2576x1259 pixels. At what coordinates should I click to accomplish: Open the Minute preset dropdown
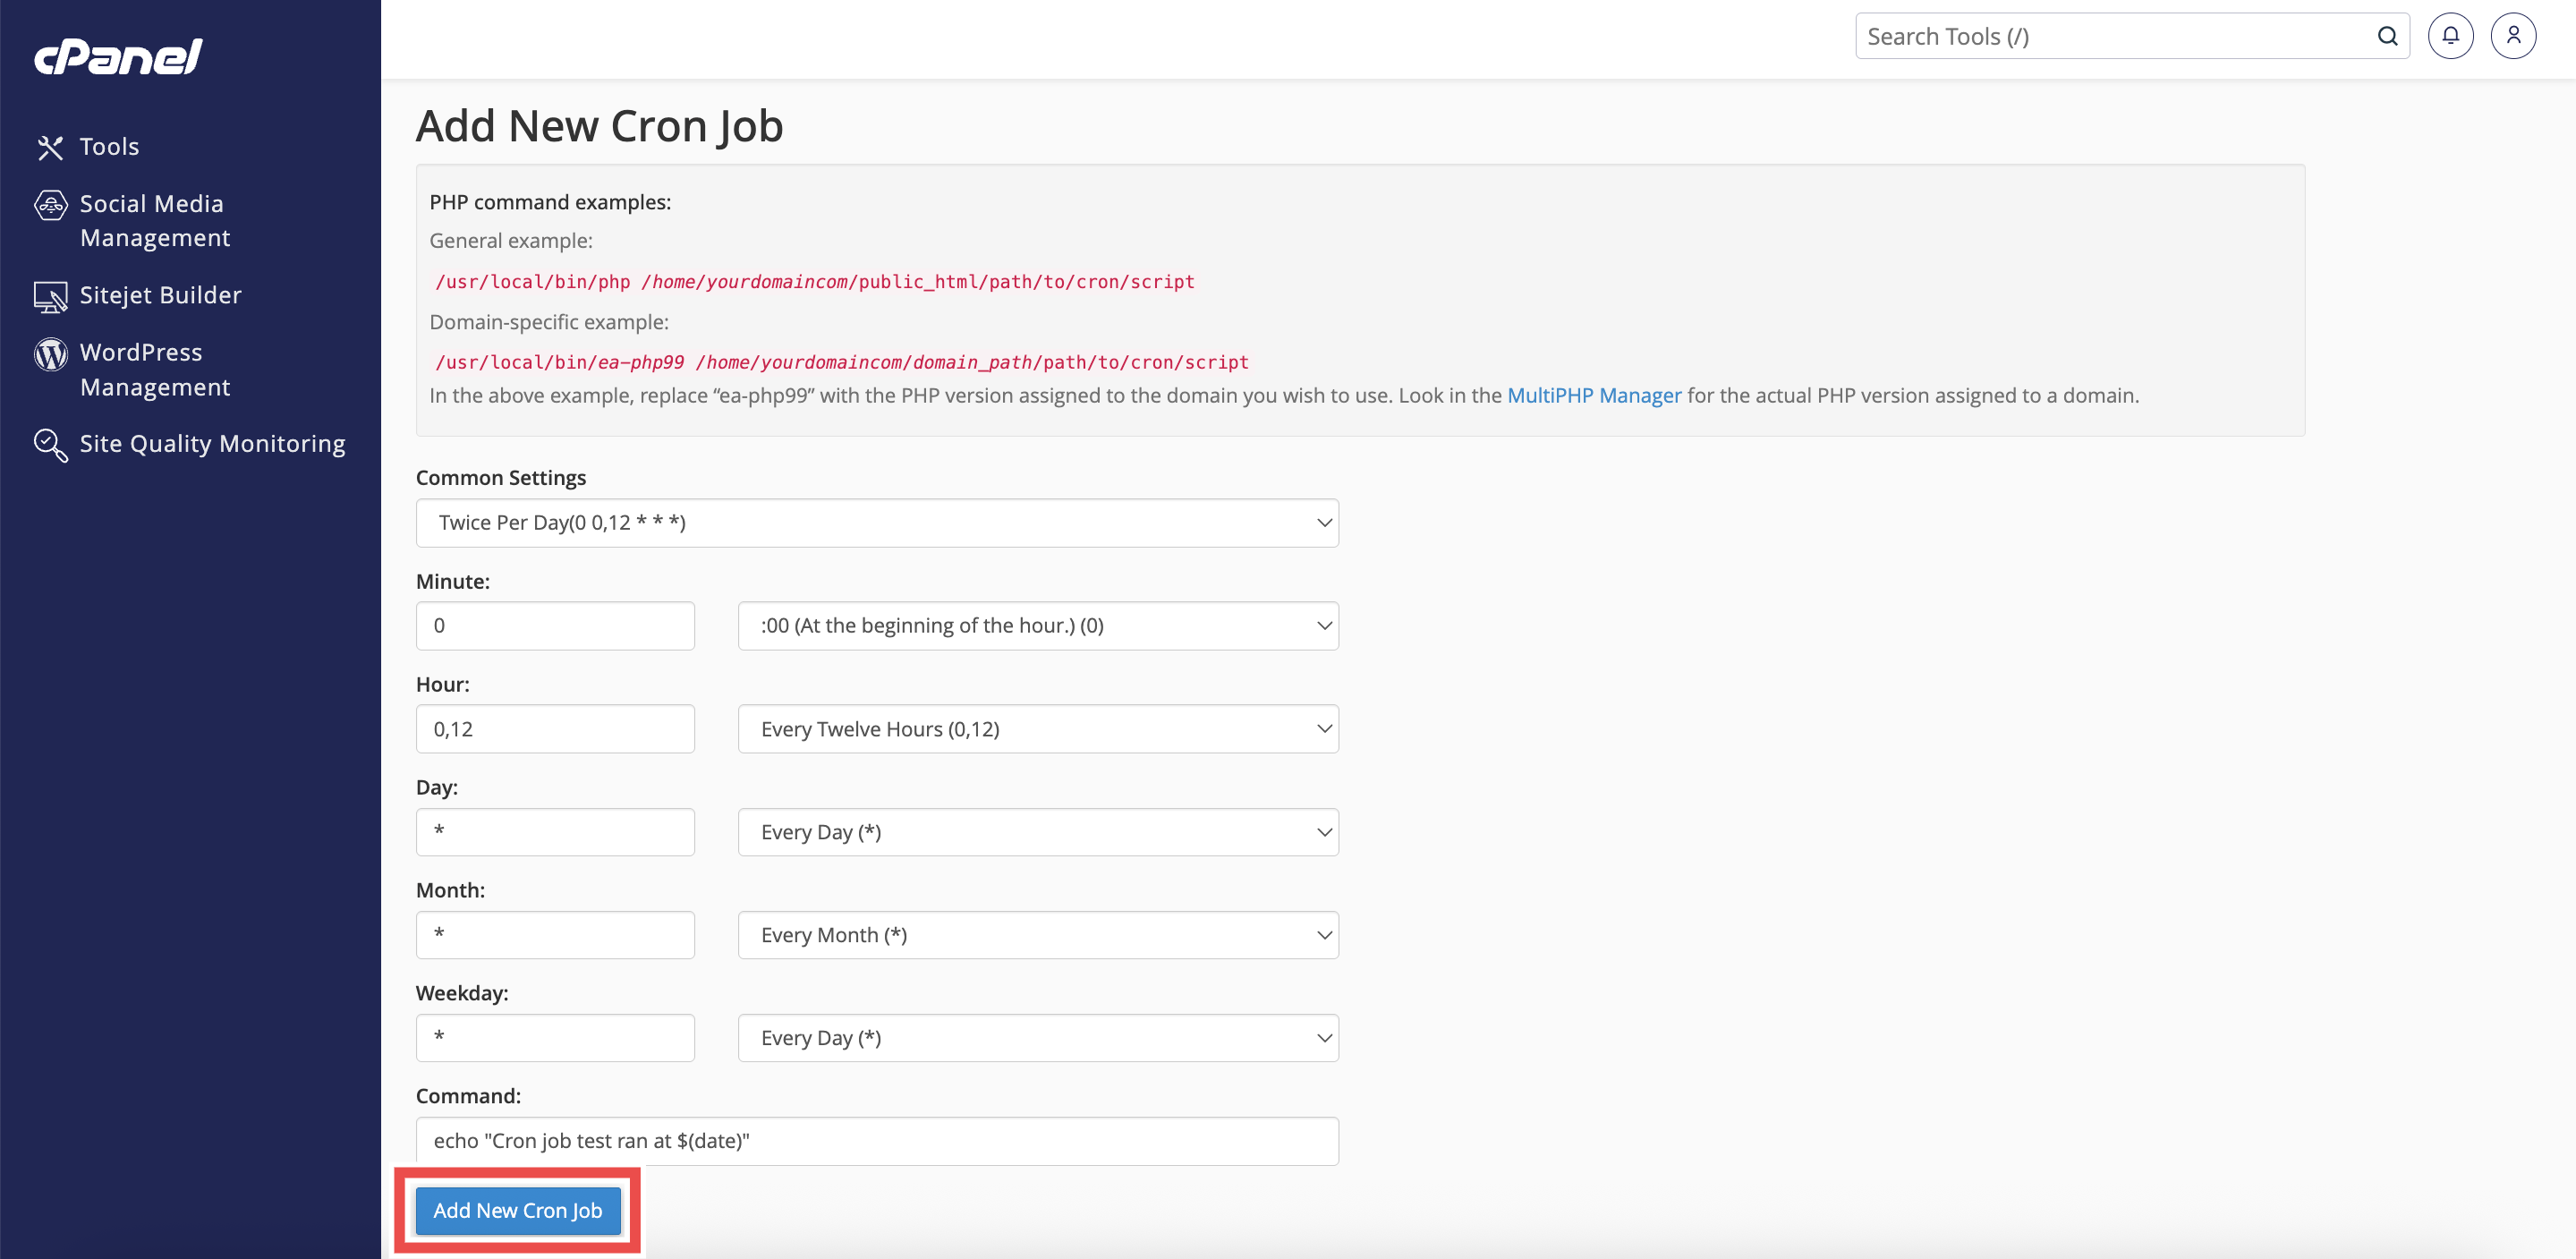click(1037, 626)
